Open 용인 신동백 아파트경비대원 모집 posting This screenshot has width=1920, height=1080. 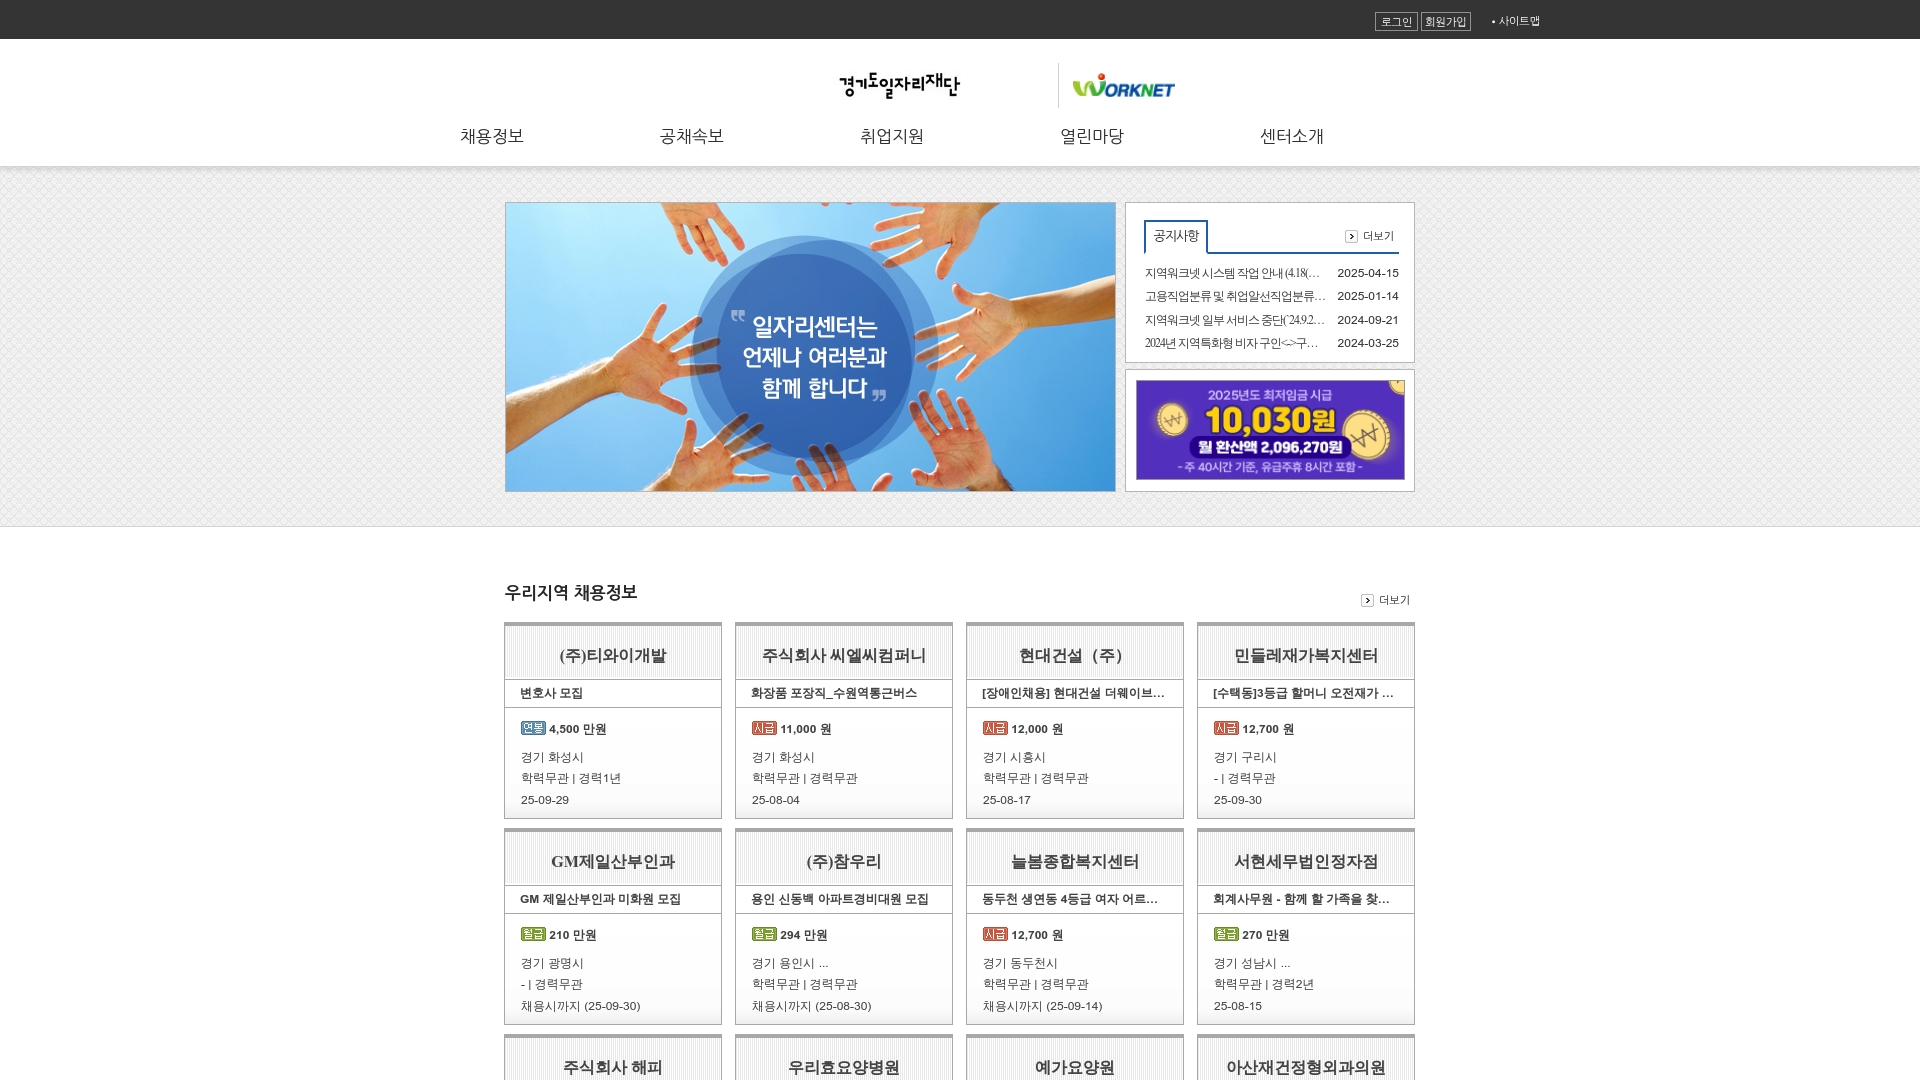[x=840, y=899]
